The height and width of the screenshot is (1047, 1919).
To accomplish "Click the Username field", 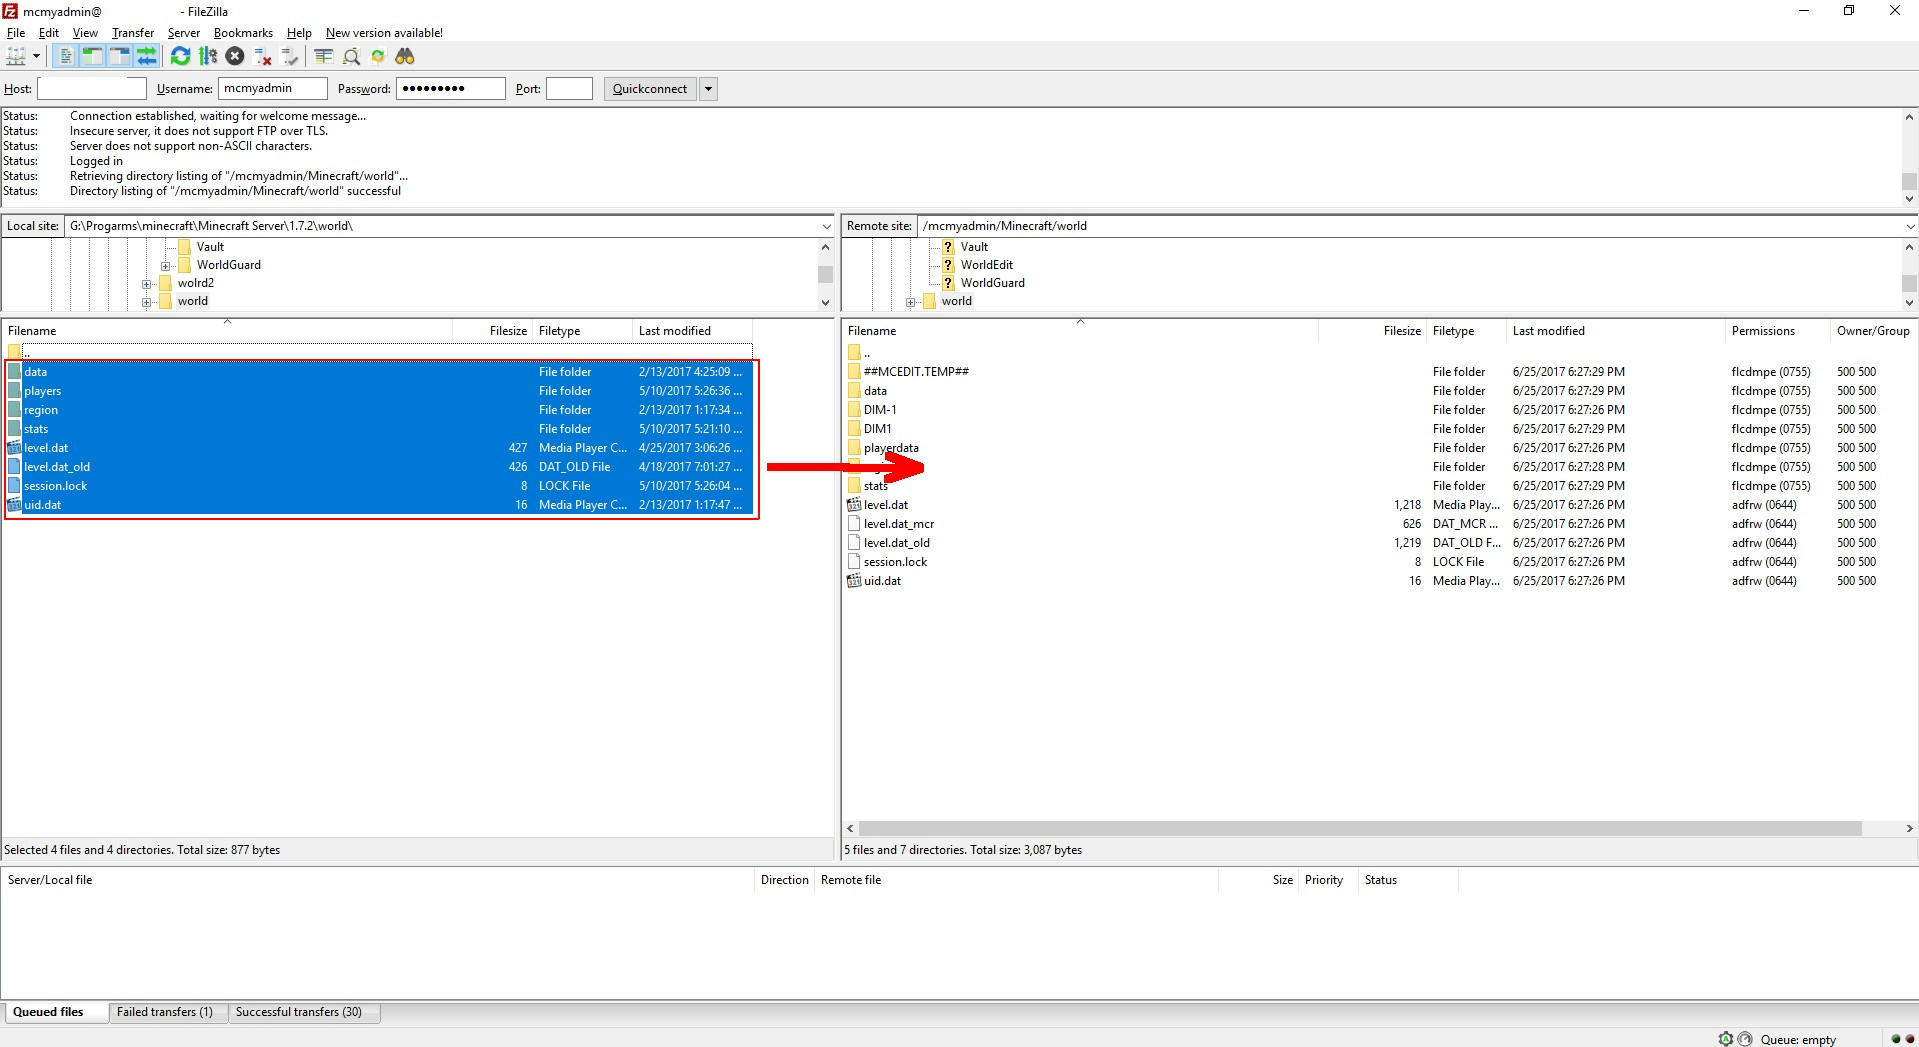I will (272, 88).
